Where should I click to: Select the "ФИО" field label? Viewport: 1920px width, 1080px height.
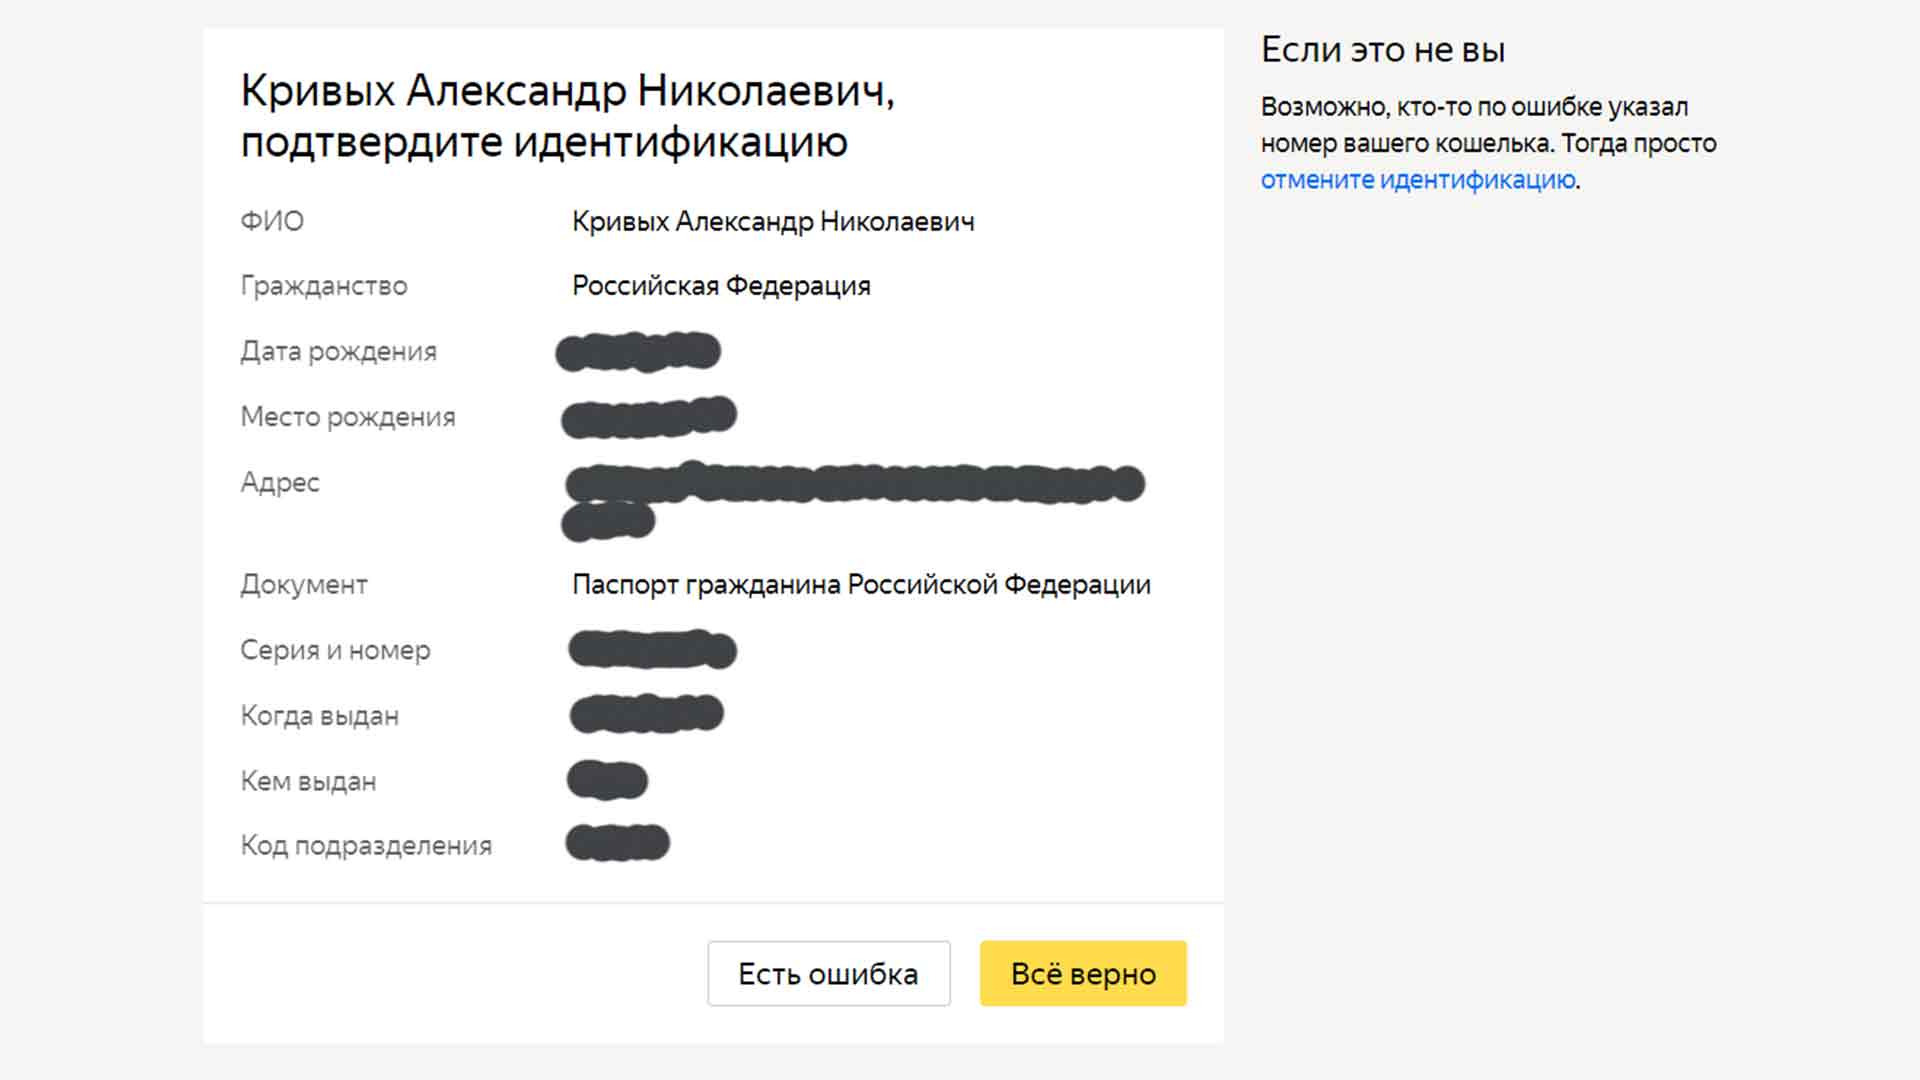click(272, 221)
